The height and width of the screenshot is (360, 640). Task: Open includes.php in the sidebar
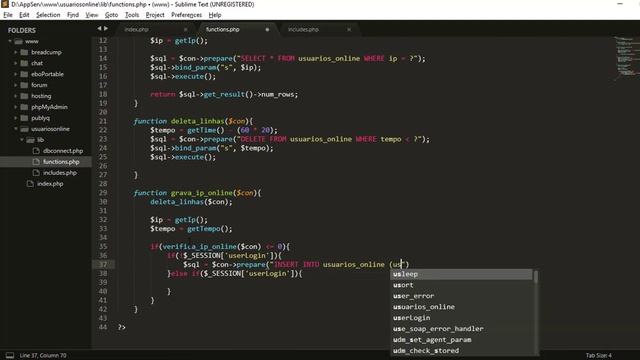point(60,173)
